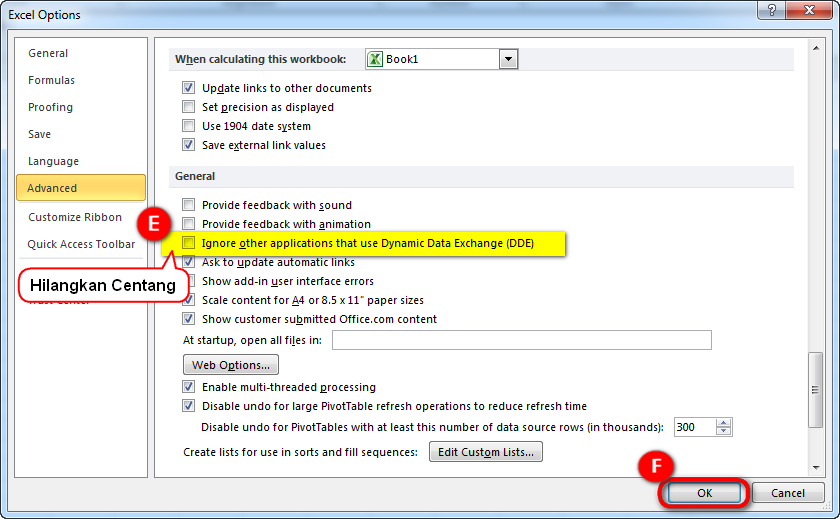Viewport: 840px width, 519px height.
Task: Open Quick Access Toolbar settings
Action: point(81,244)
